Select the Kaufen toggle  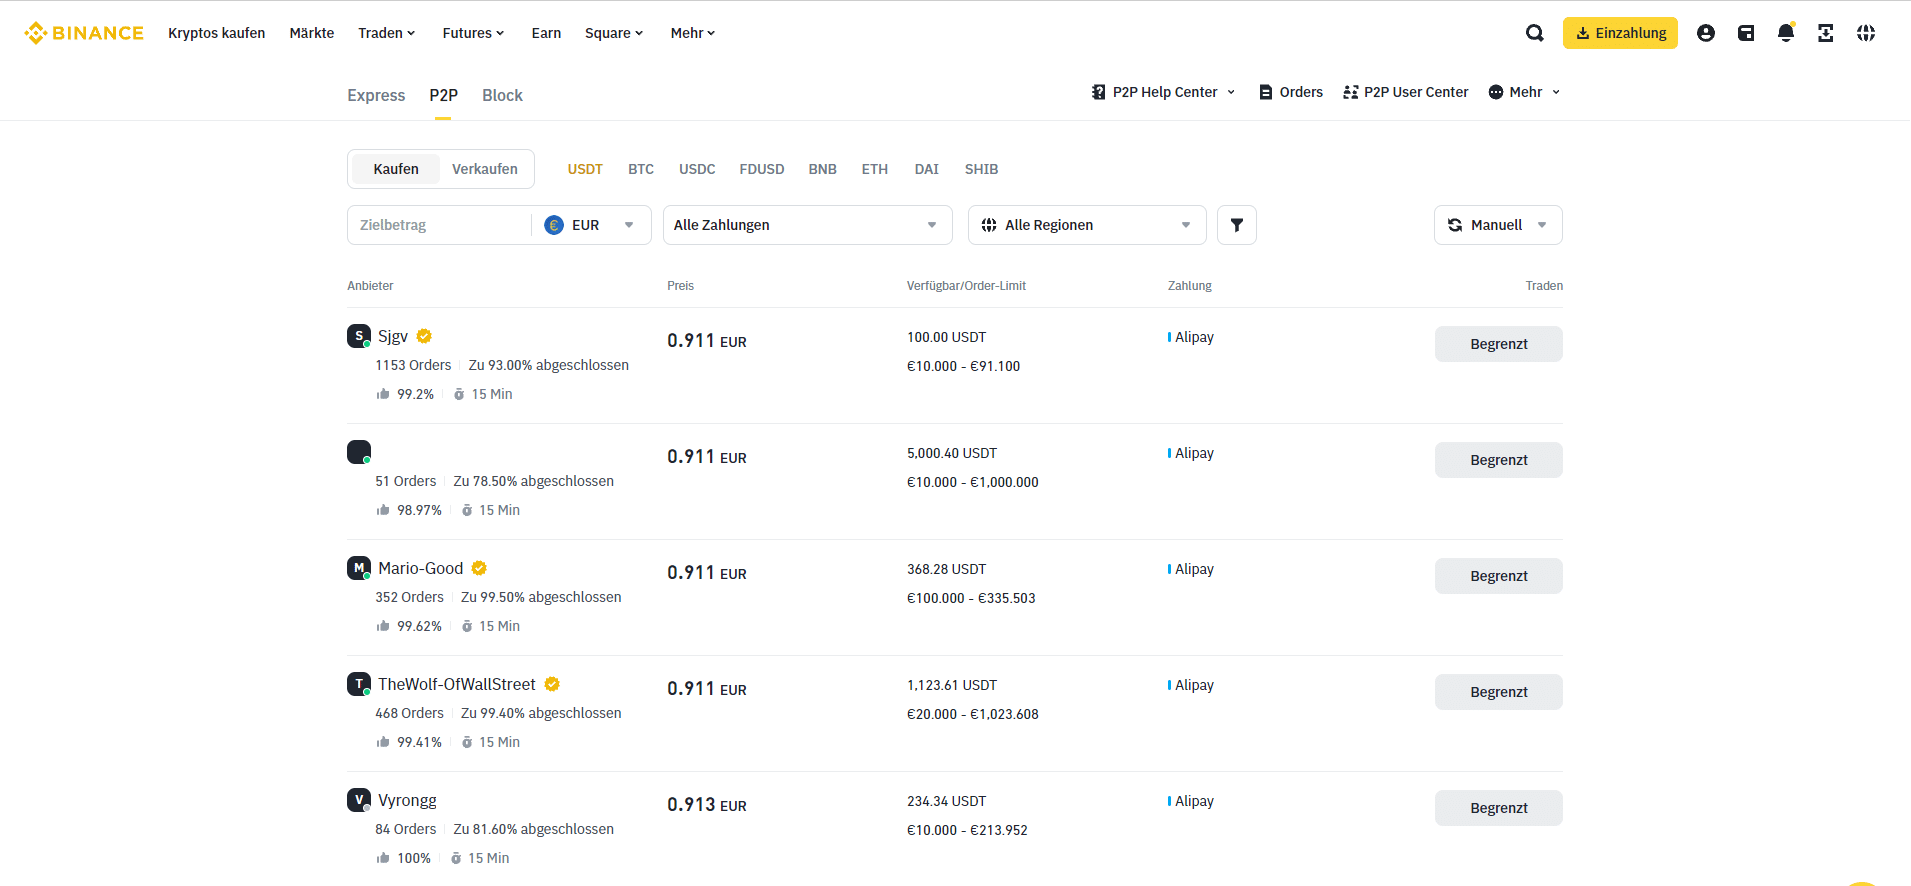[396, 169]
